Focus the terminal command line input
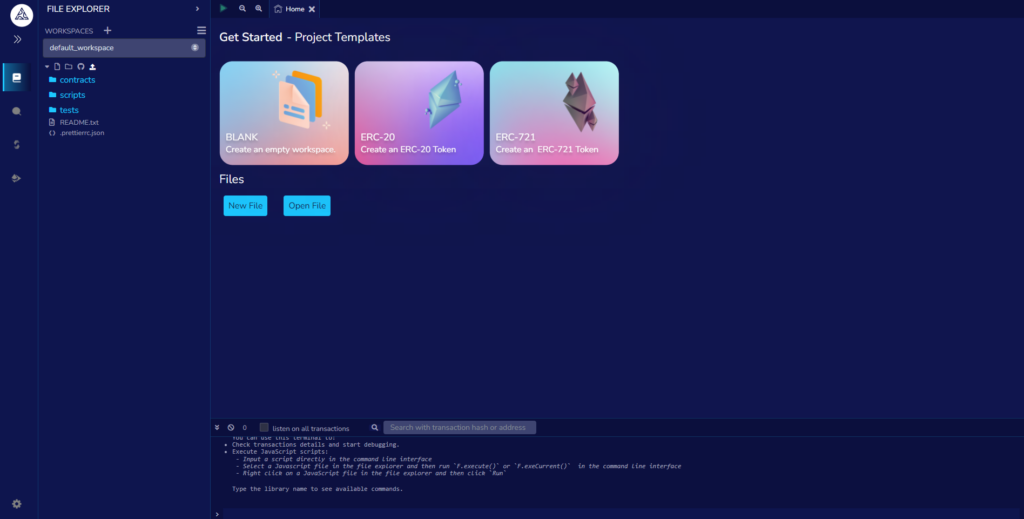This screenshot has width=1024, height=519. click(620, 514)
